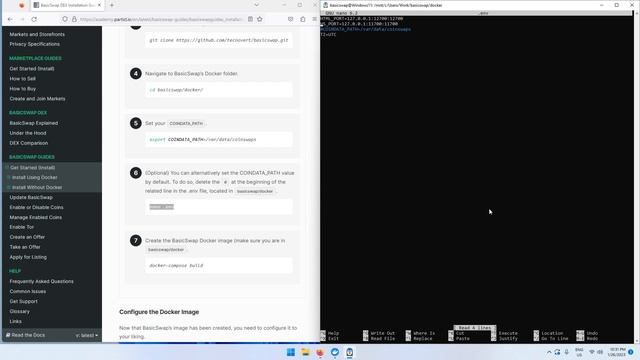The height and width of the screenshot is (360, 640).
Task: Open Apply for Listing page
Action: coord(28,257)
